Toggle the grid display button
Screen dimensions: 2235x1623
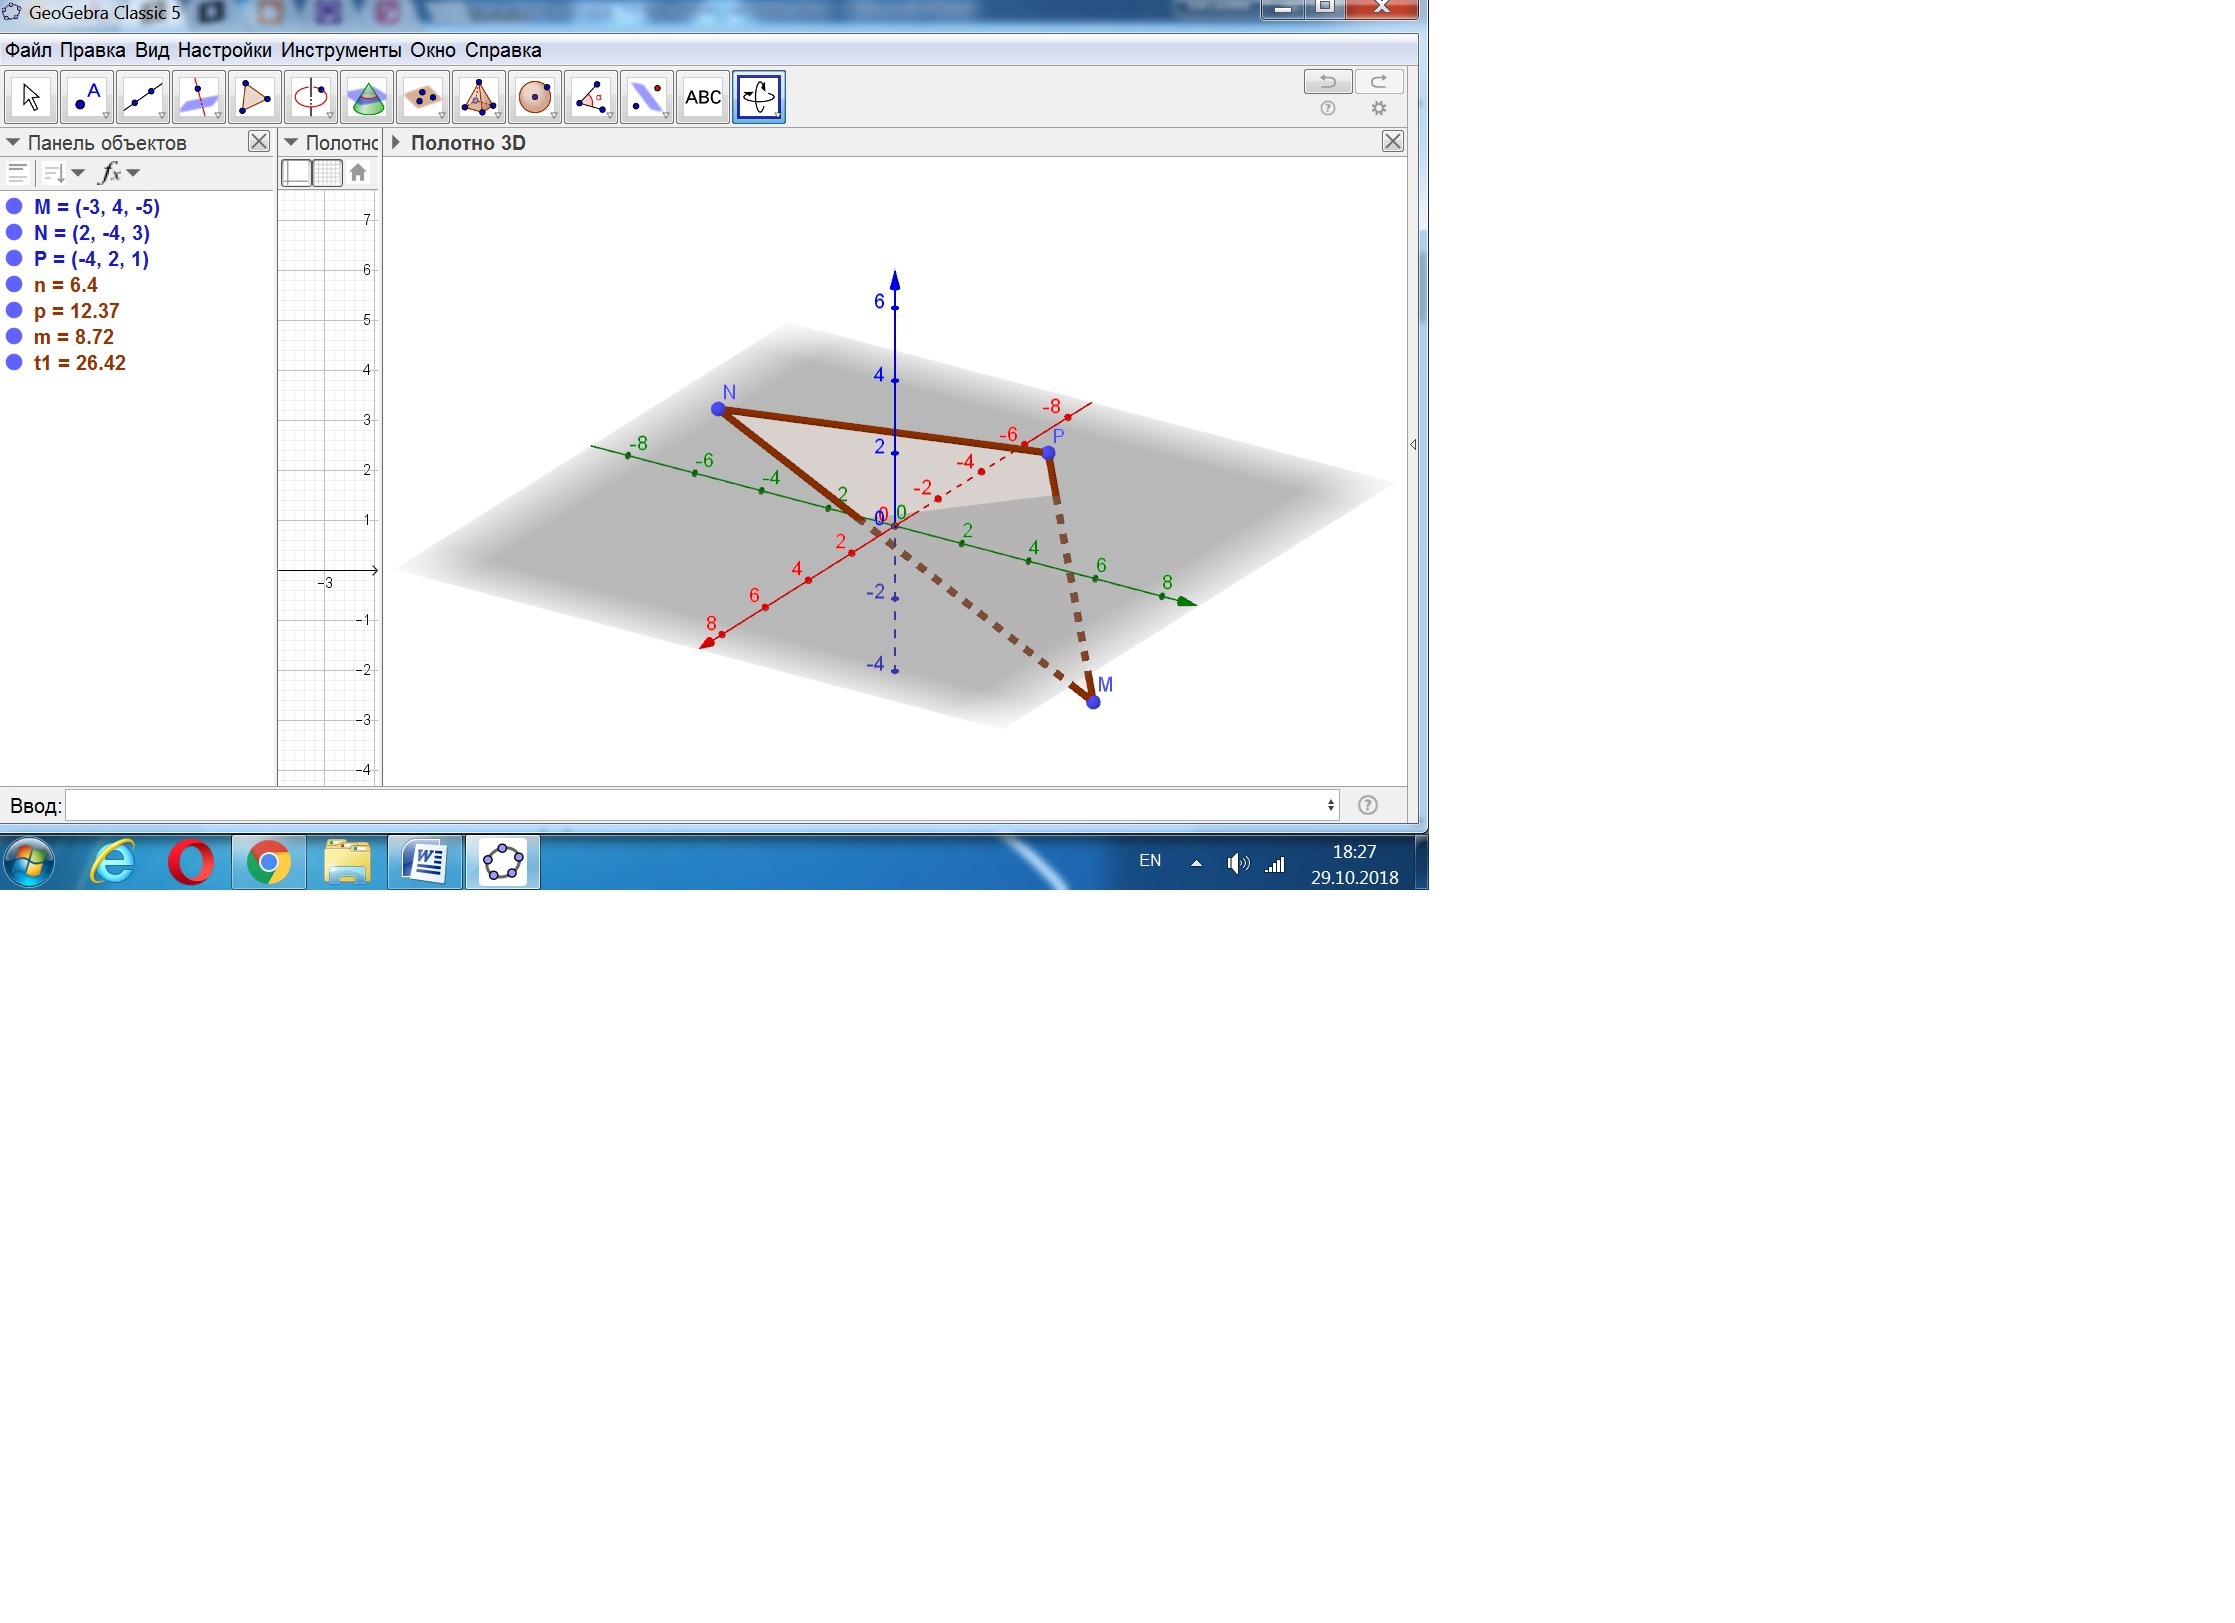(328, 173)
